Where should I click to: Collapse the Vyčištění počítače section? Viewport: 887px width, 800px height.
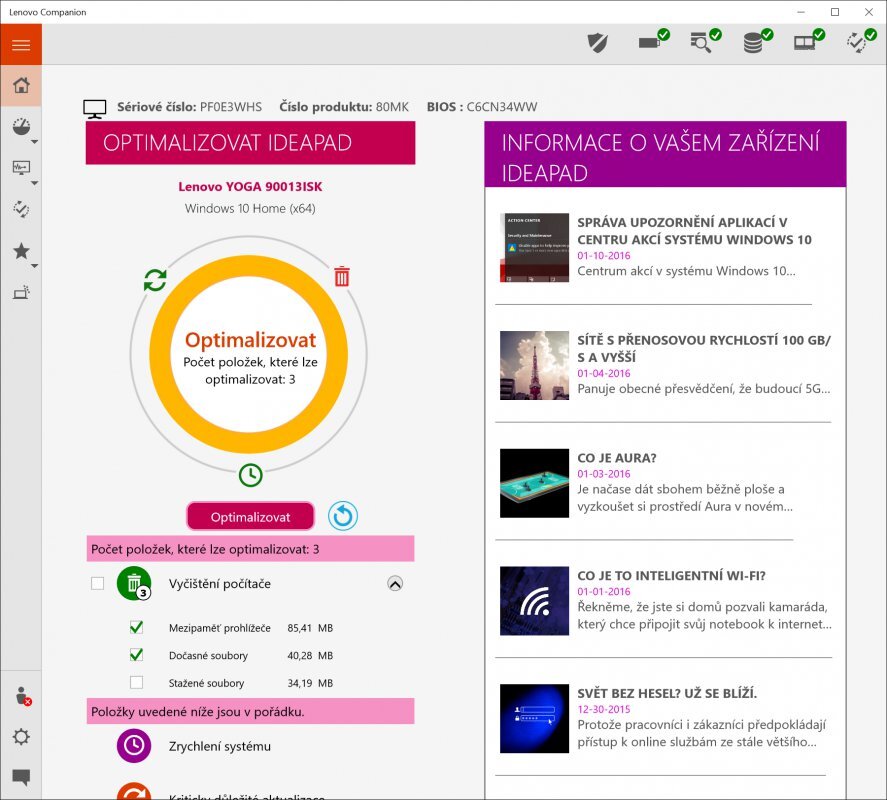pos(396,583)
